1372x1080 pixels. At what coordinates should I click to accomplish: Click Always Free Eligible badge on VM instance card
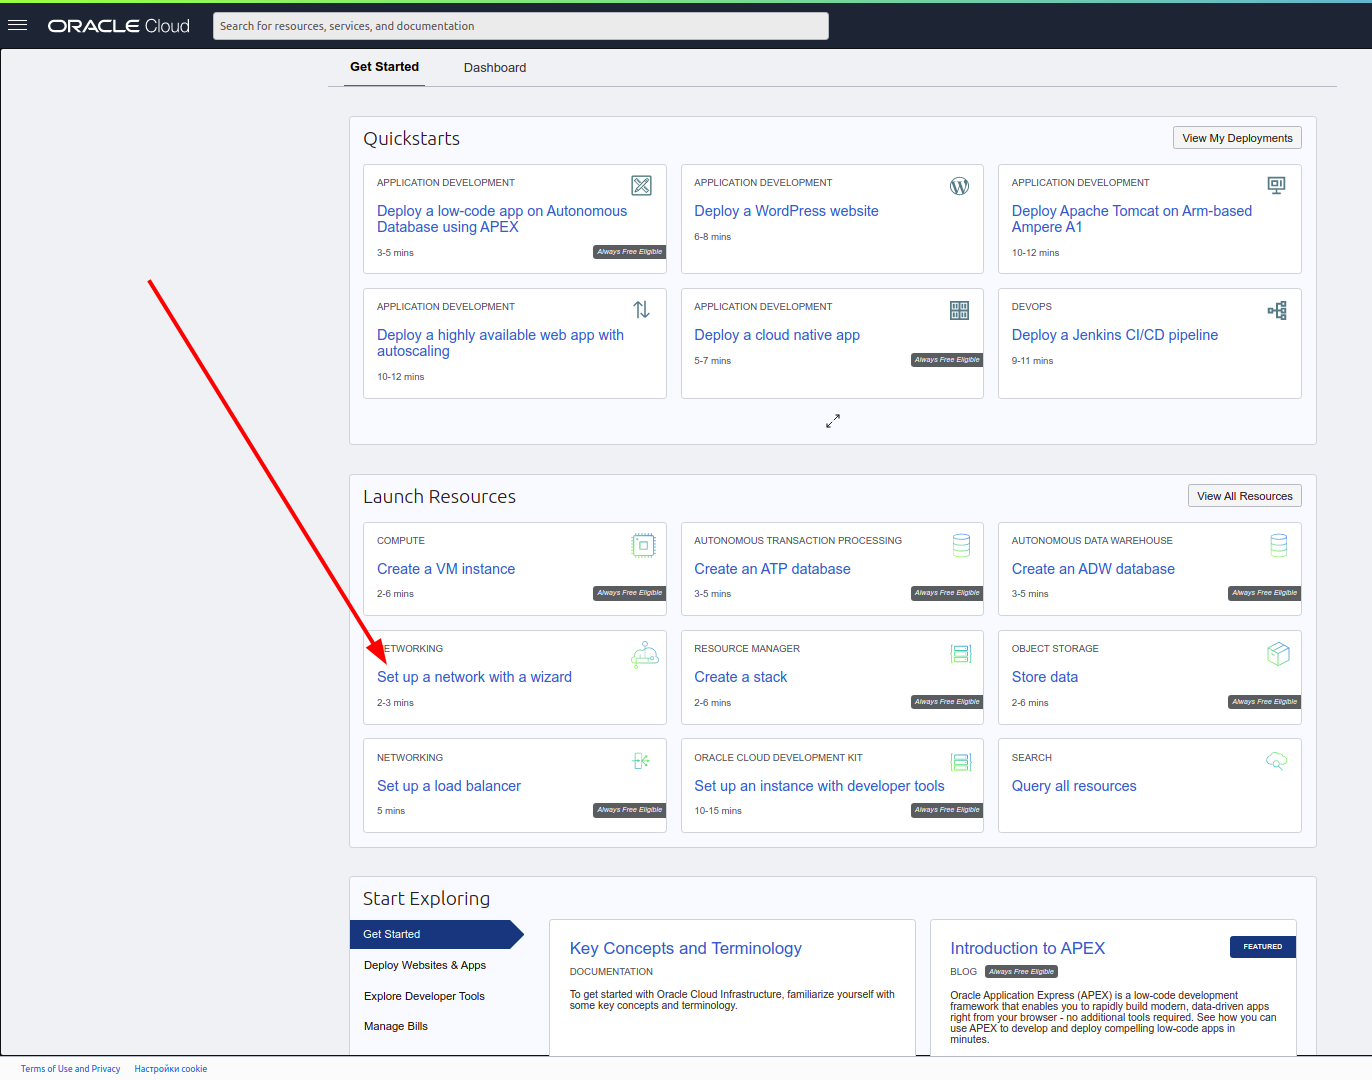click(x=630, y=593)
